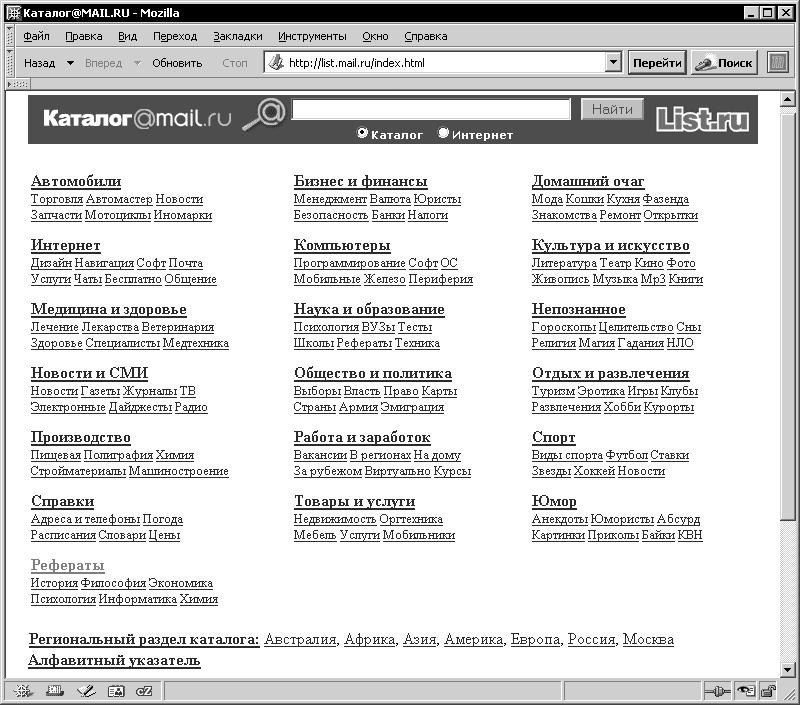Image resolution: width=800 pixels, height=705 pixels.
Task: Click the Программирование sublink
Action: point(349,263)
